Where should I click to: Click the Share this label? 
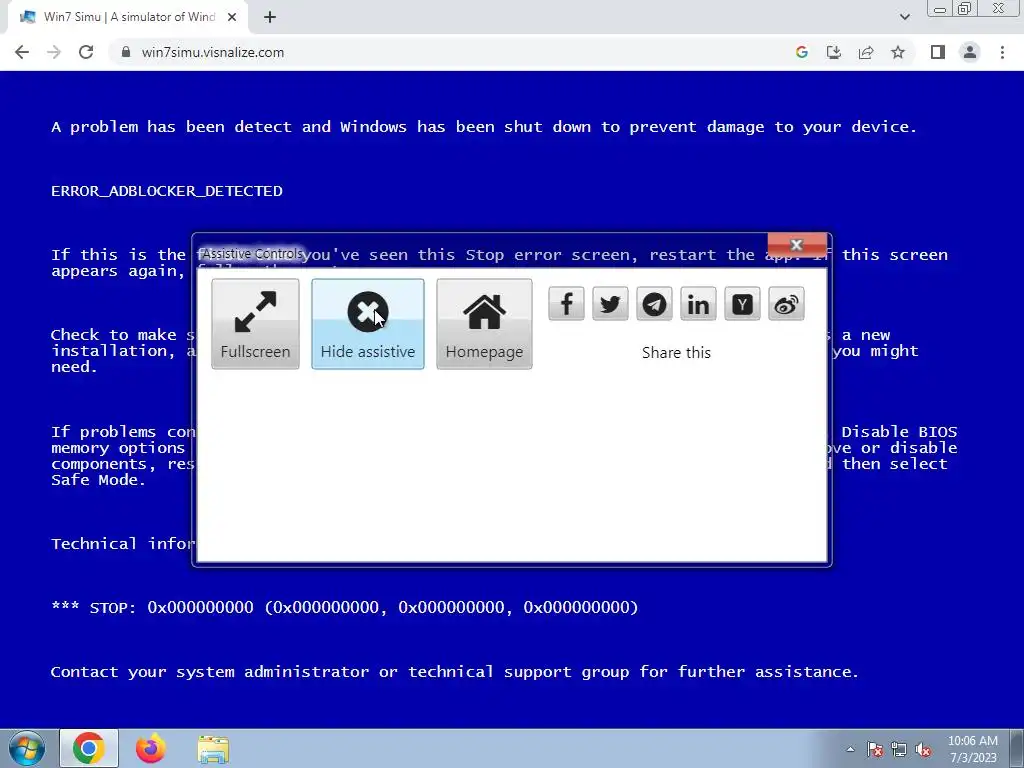(x=676, y=353)
